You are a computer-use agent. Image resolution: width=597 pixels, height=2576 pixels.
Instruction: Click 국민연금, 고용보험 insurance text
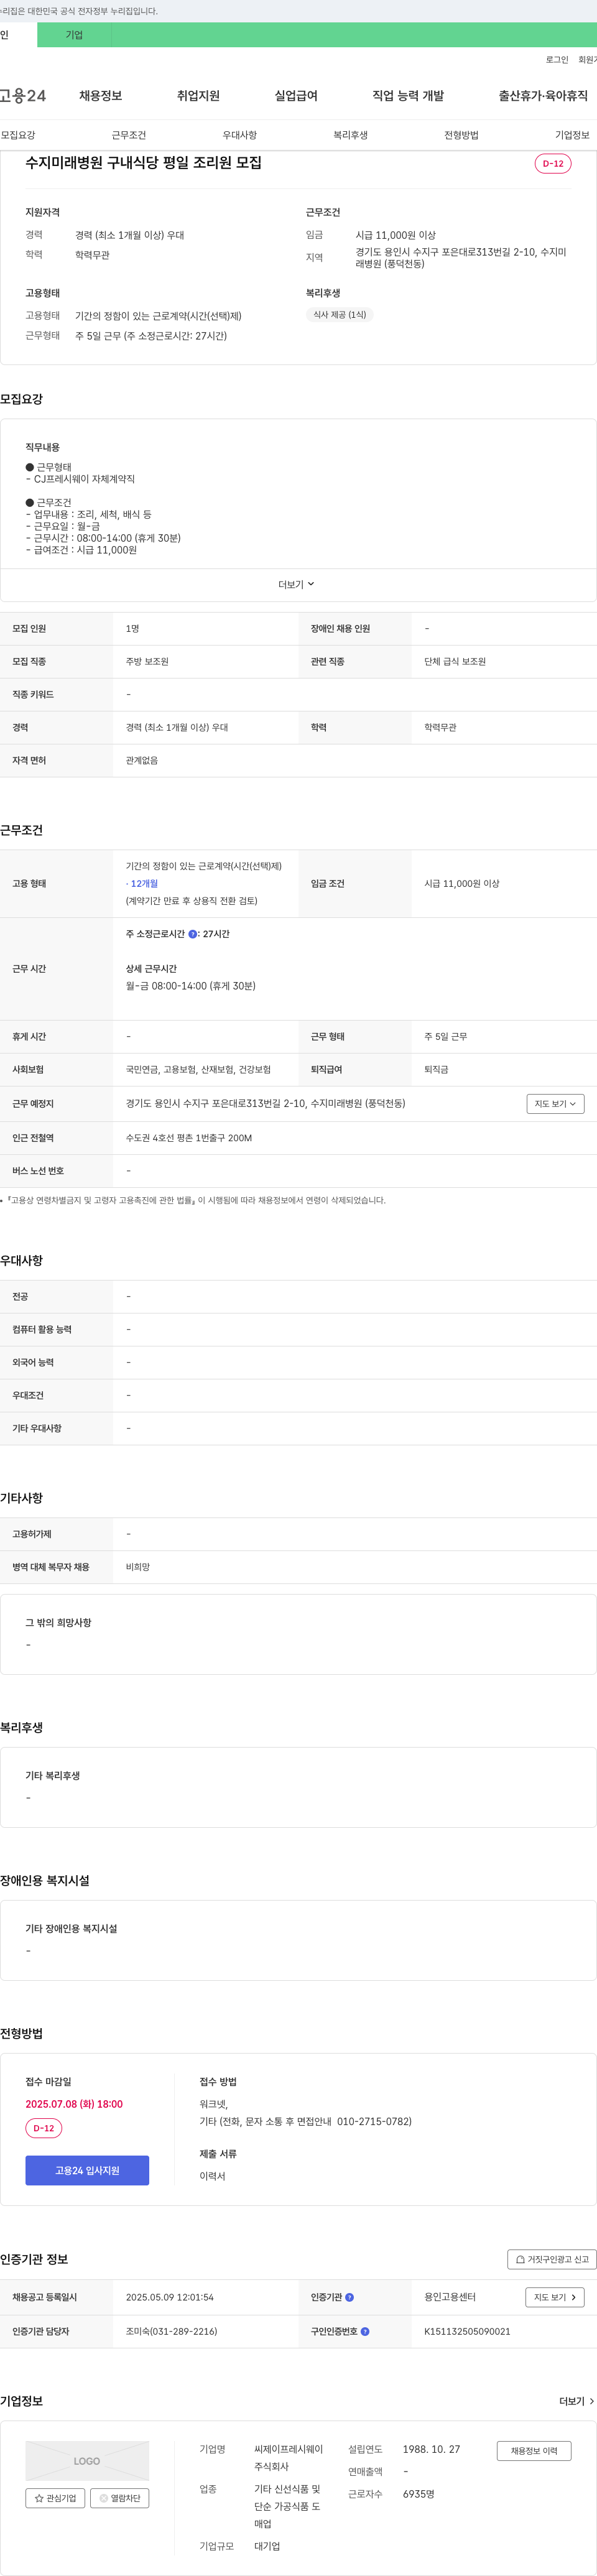[x=198, y=1070]
